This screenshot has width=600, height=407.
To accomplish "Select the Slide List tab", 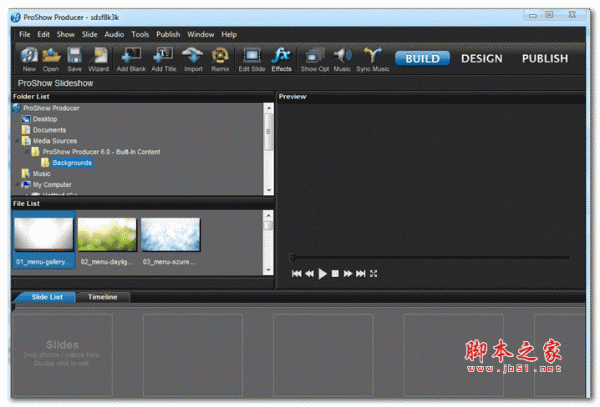I will tap(47, 297).
